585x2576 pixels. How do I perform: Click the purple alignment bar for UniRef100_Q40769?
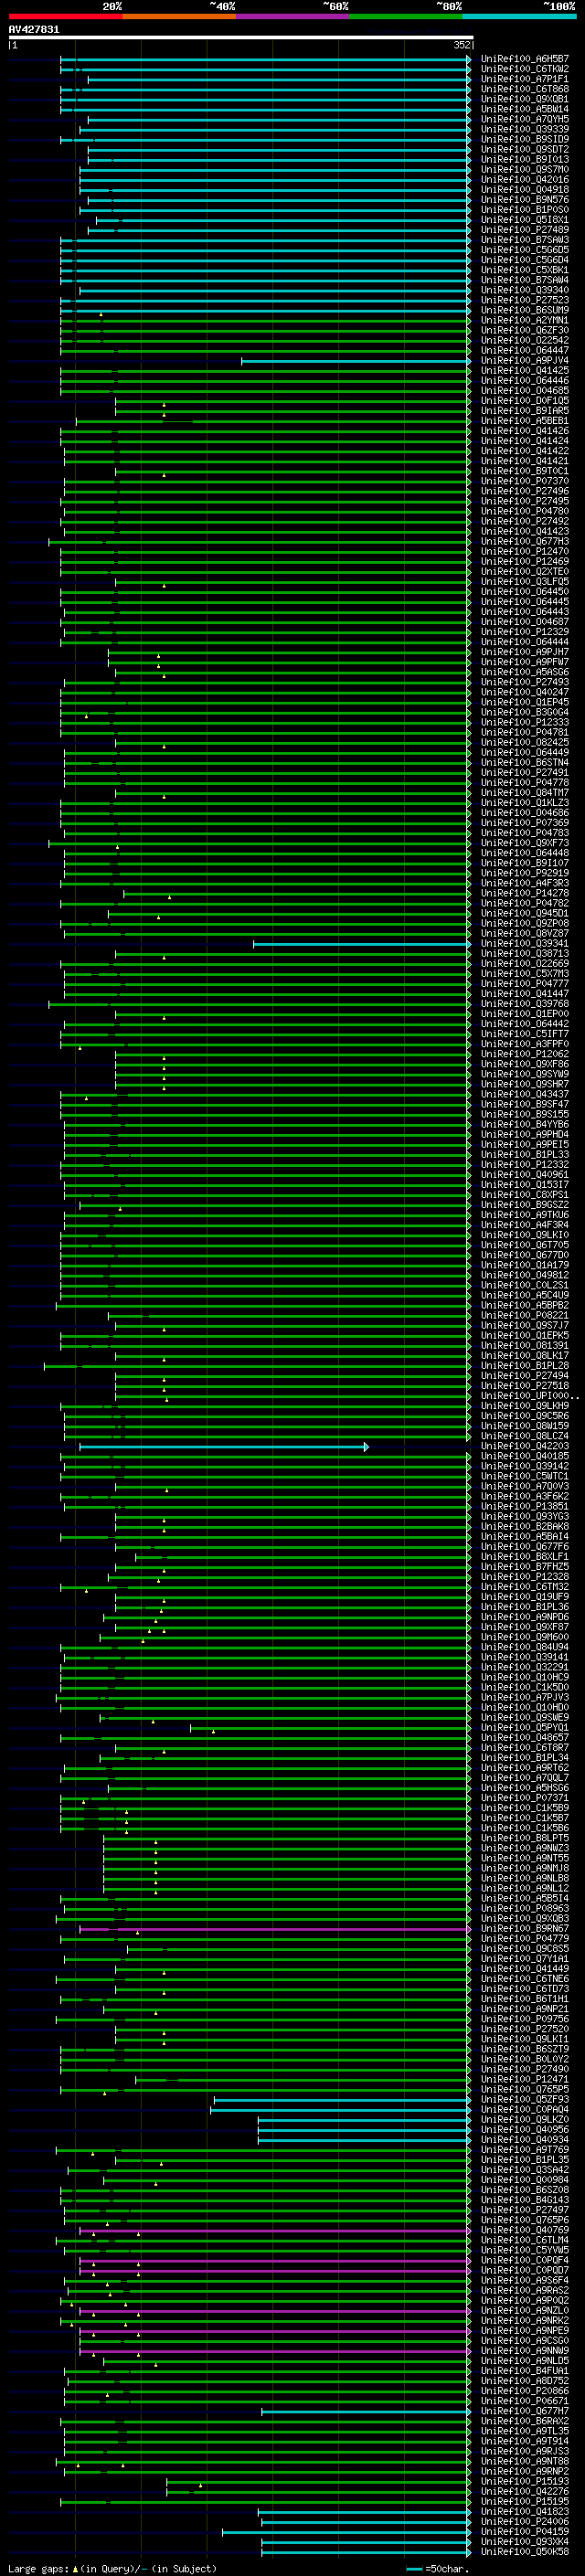coord(274,2231)
